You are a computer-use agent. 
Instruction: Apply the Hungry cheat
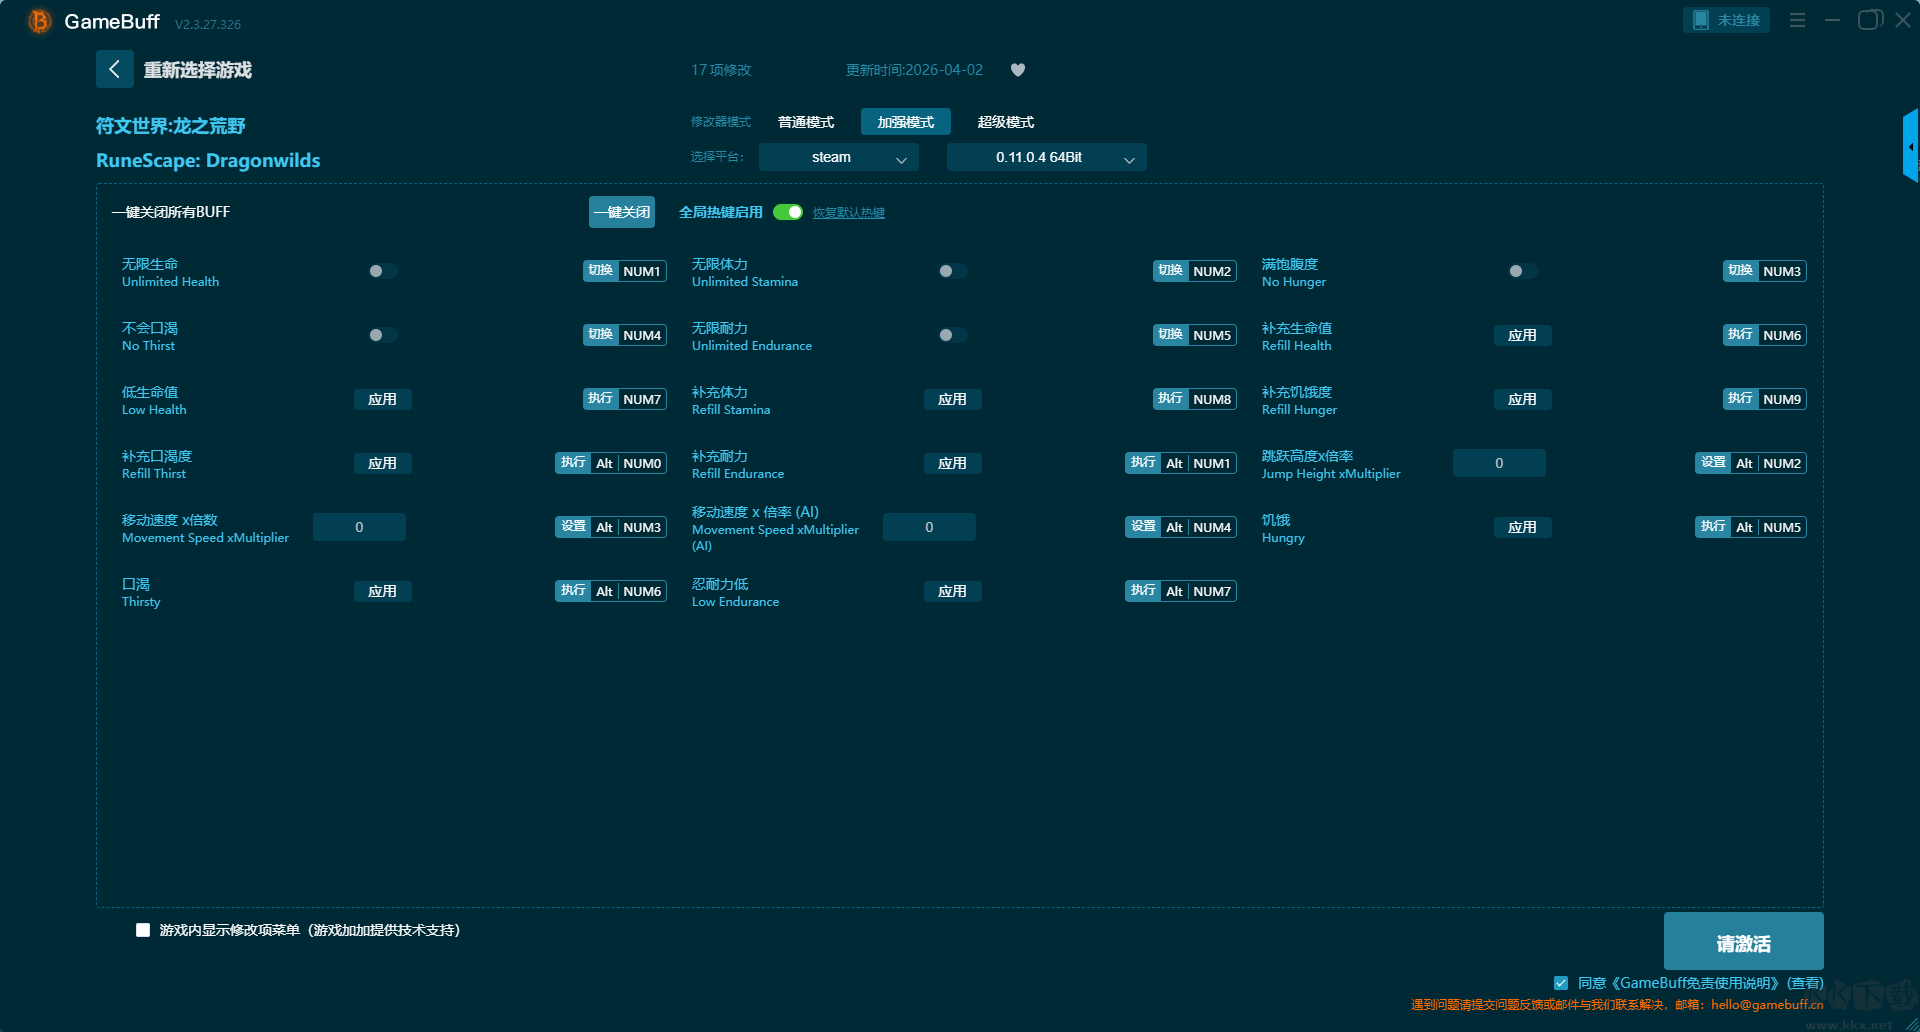[x=1522, y=527]
